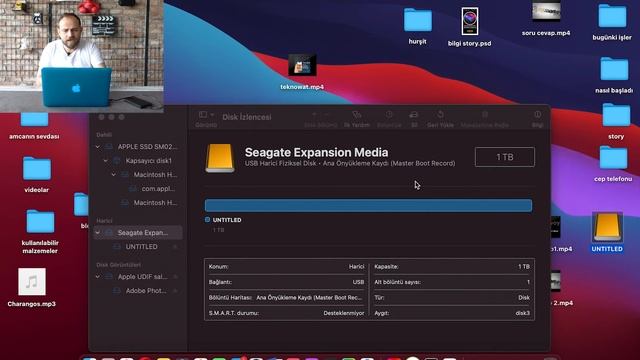Collapse the Apple UDIF sal... disk image
Viewport: 640px width, 360px height.
(98, 277)
